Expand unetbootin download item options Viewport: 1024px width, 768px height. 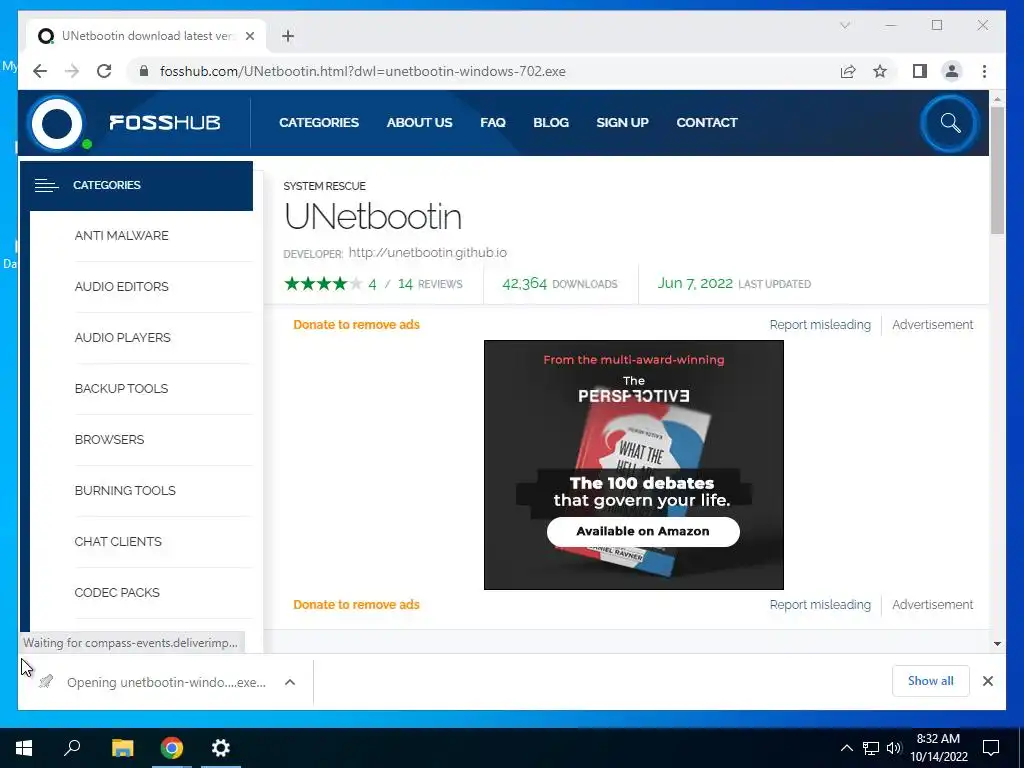click(290, 682)
